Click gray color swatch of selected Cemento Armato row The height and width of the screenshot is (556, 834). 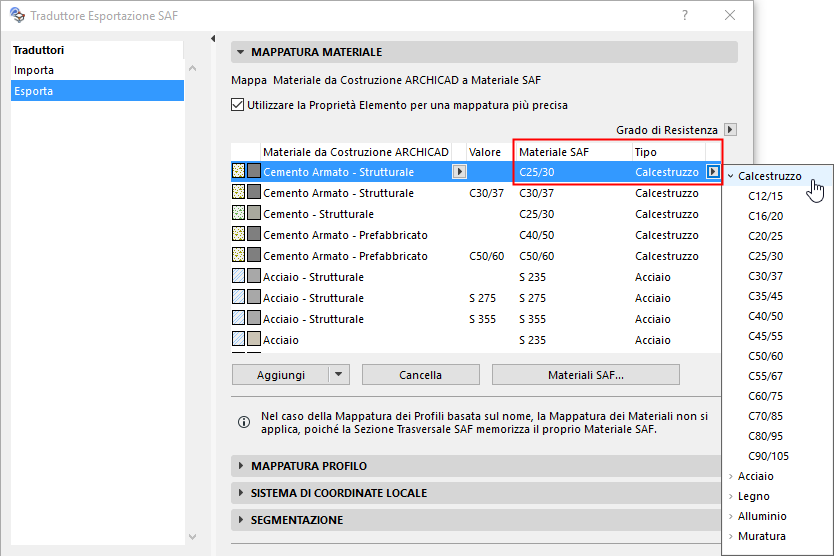[254, 171]
